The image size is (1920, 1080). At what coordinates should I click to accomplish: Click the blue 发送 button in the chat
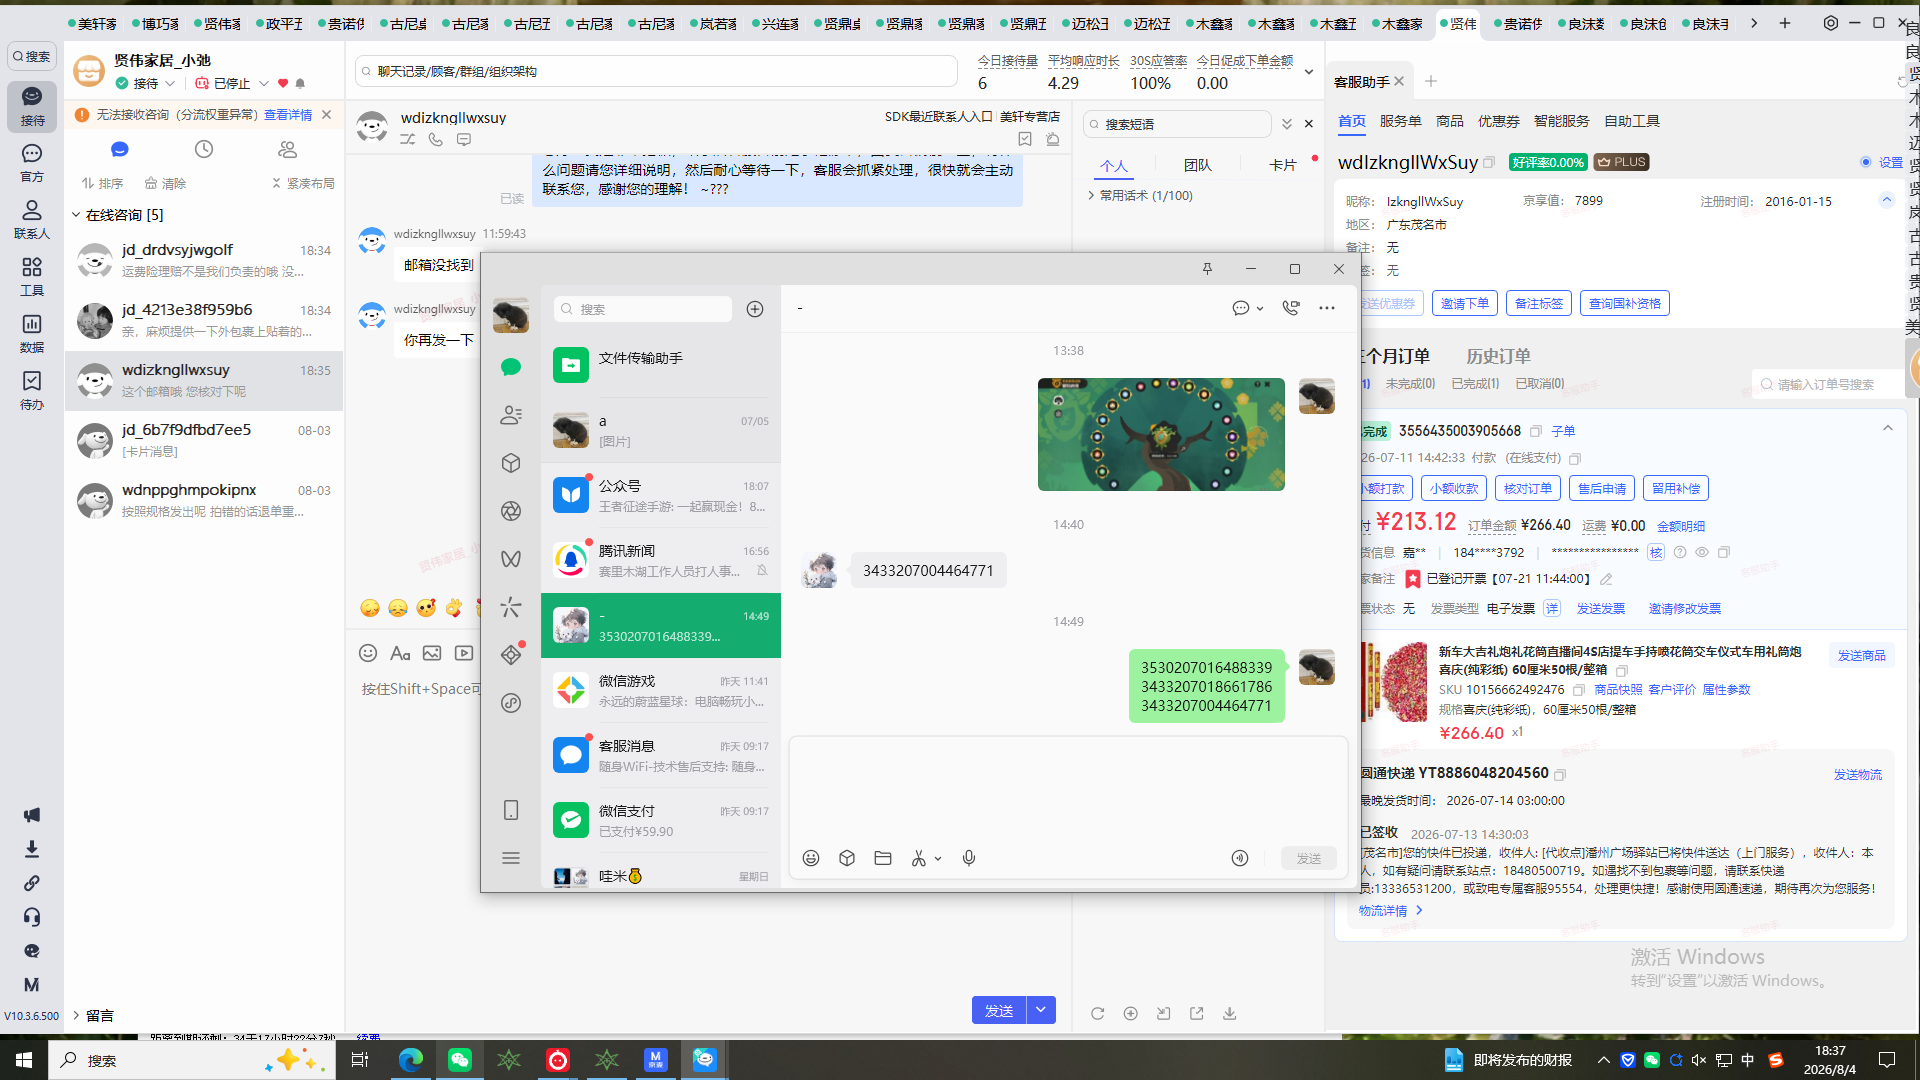pos(999,1010)
